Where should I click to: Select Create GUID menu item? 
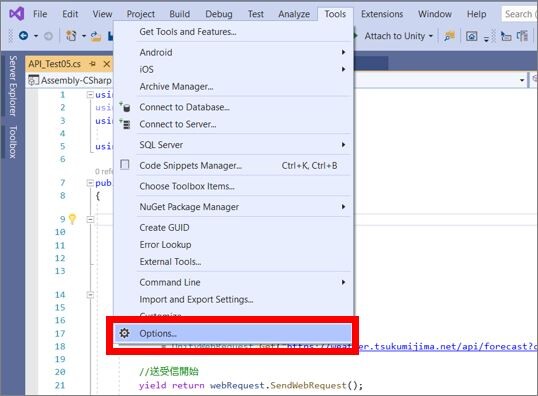coord(233,228)
